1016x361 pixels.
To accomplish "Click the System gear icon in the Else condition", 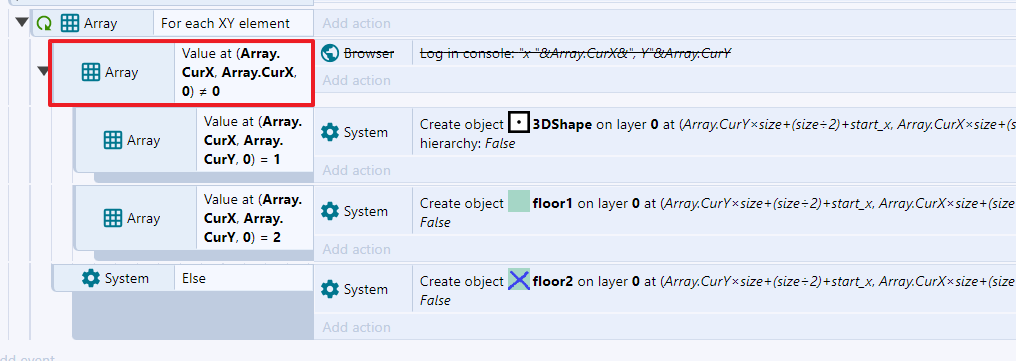I will tap(91, 279).
